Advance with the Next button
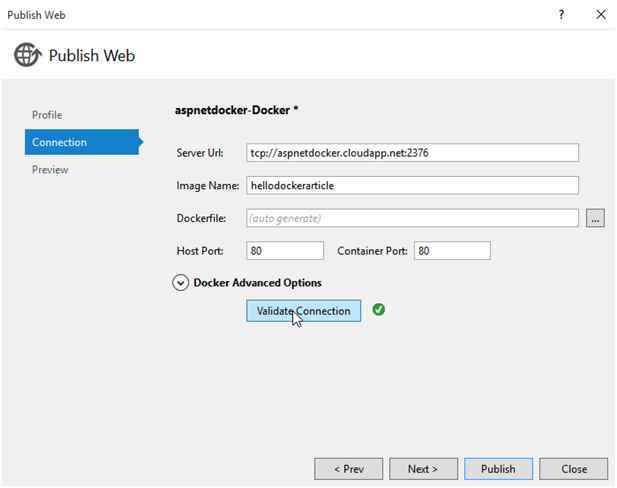The height and width of the screenshot is (488, 617). (423, 468)
